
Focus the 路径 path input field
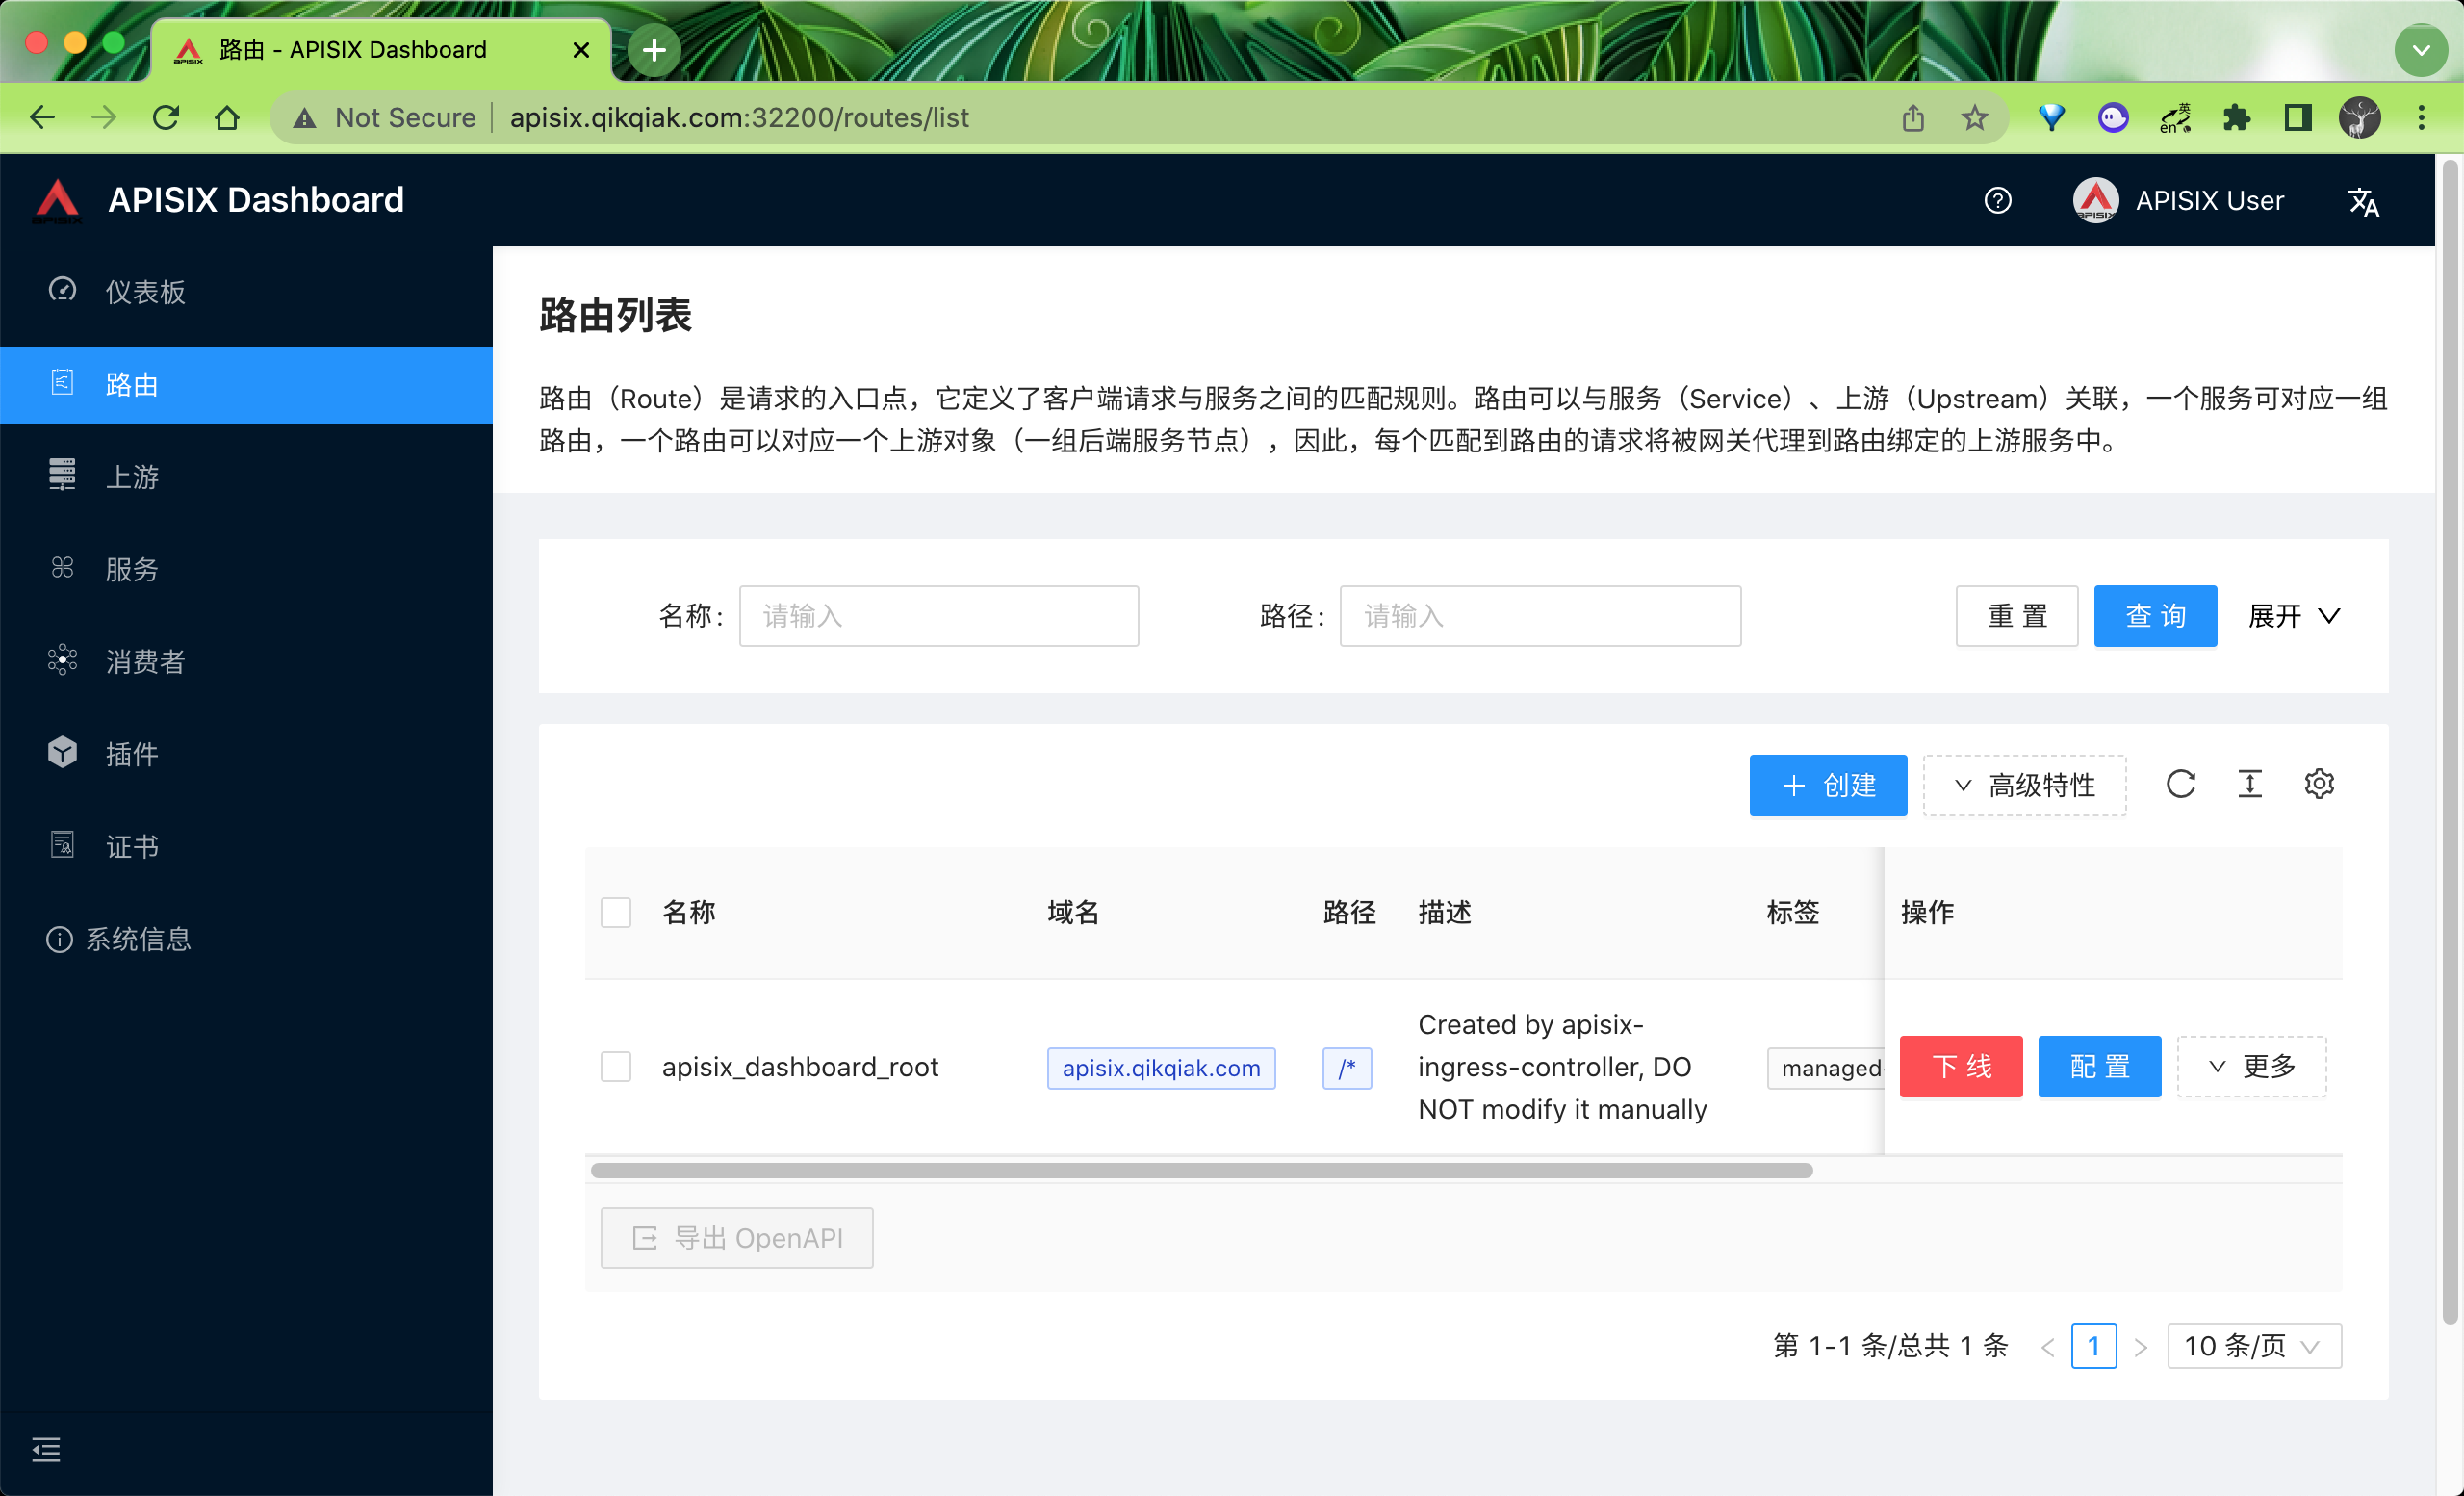[1540, 616]
